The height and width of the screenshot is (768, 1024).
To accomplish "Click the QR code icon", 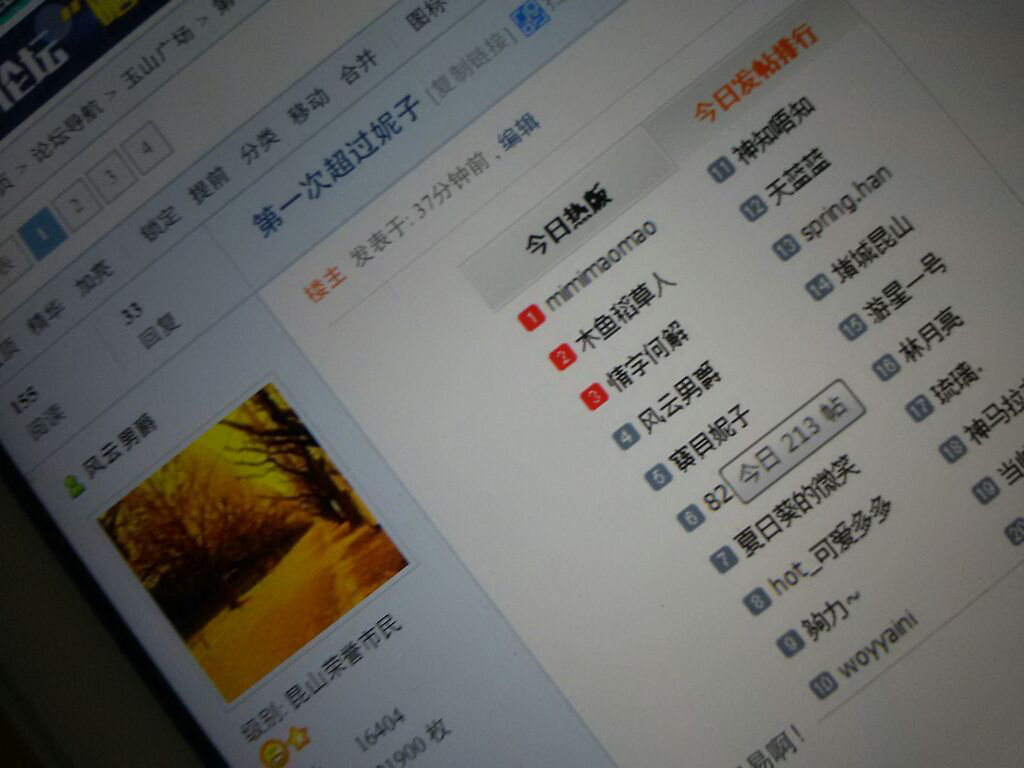I will pos(532,16).
